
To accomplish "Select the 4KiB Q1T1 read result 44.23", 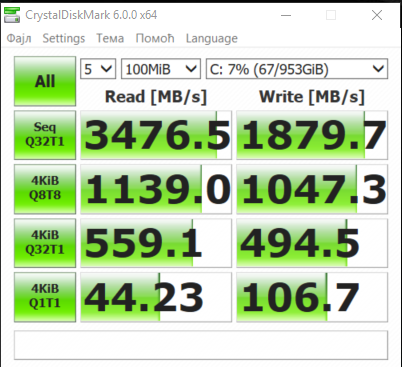I will coord(156,297).
